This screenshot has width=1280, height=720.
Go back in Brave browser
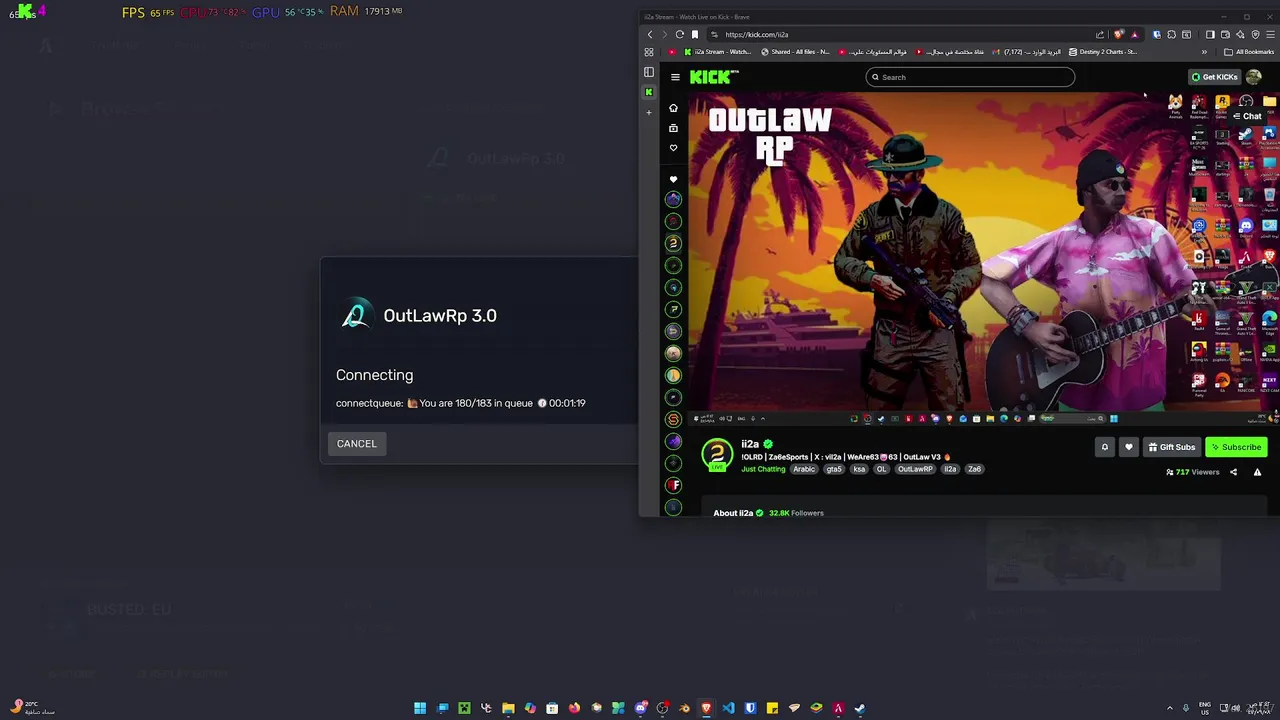point(649,34)
